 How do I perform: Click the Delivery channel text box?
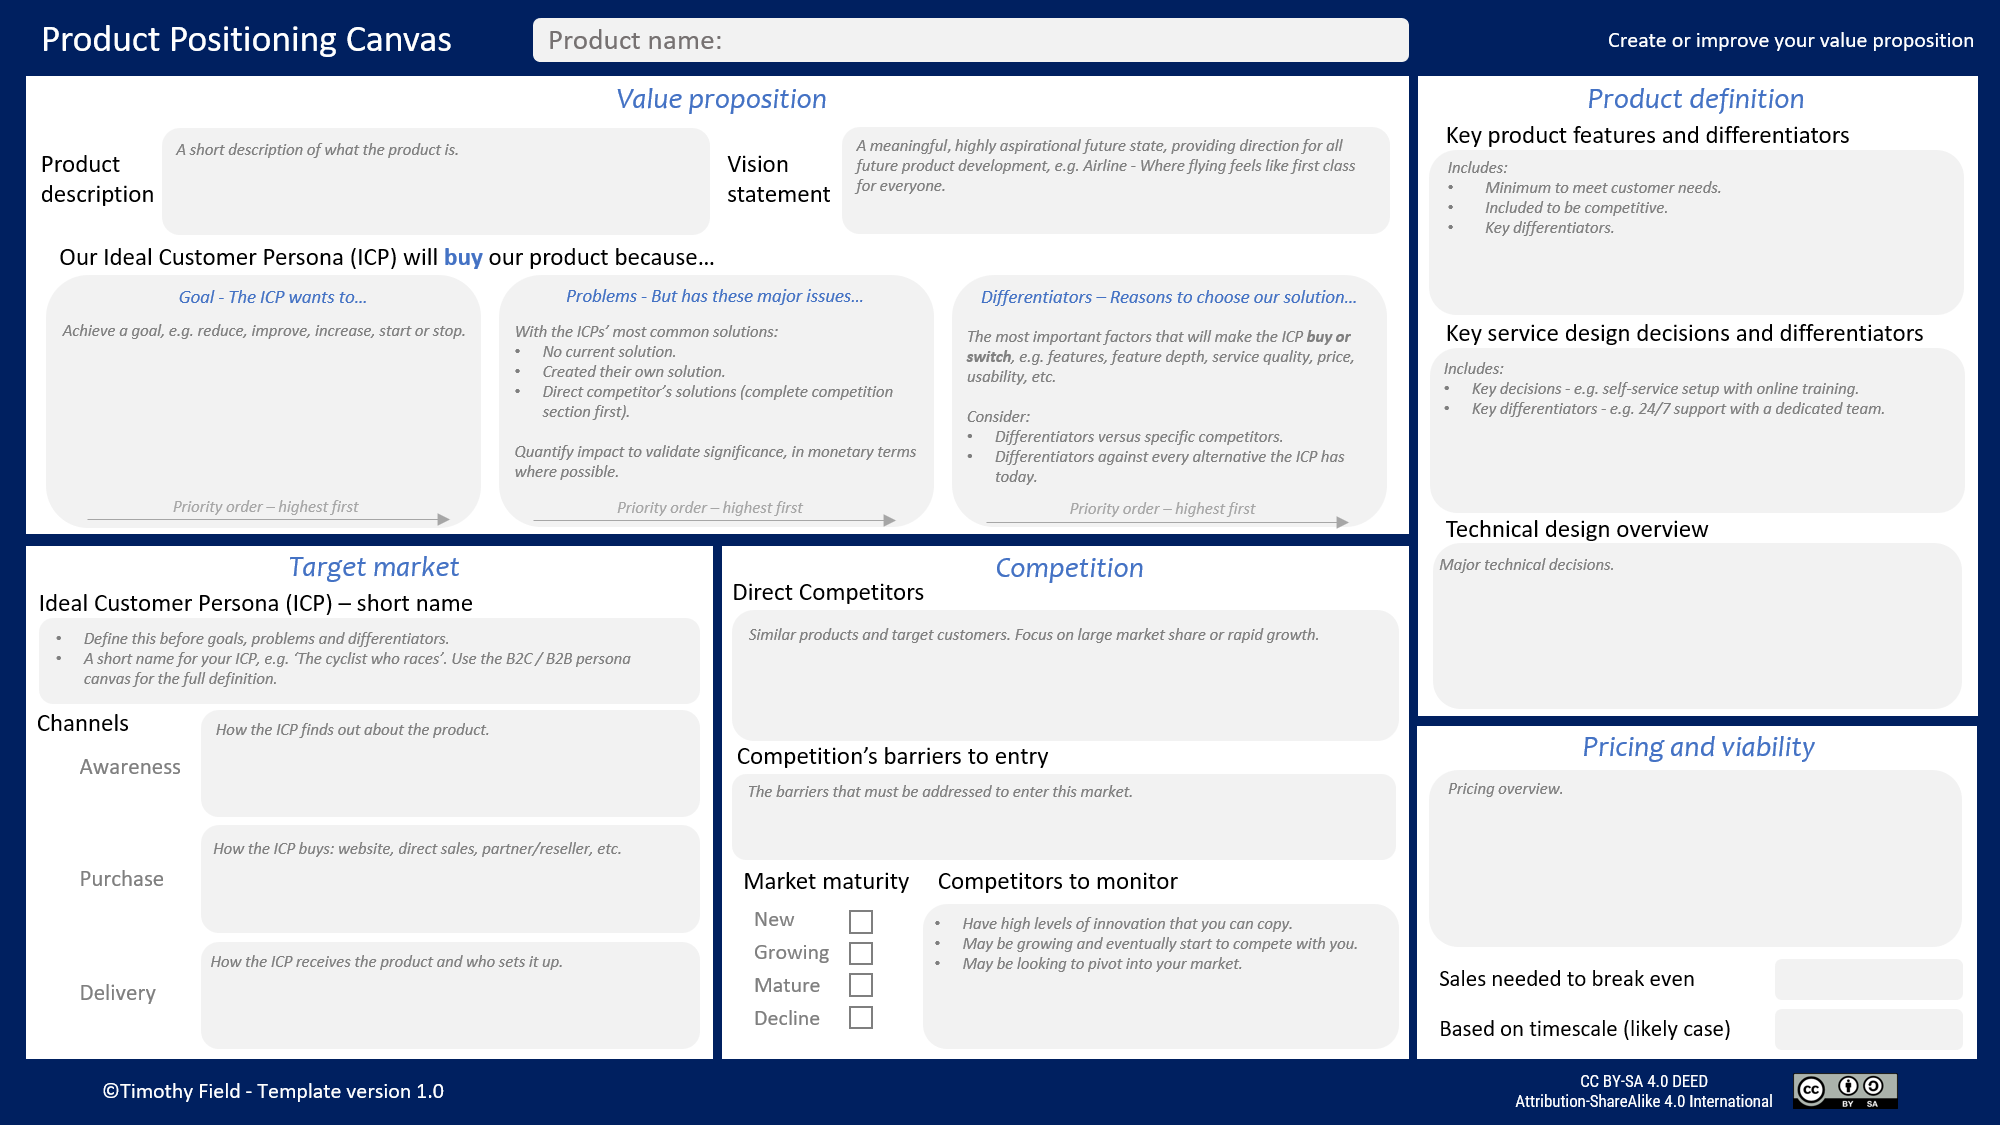coord(450,995)
